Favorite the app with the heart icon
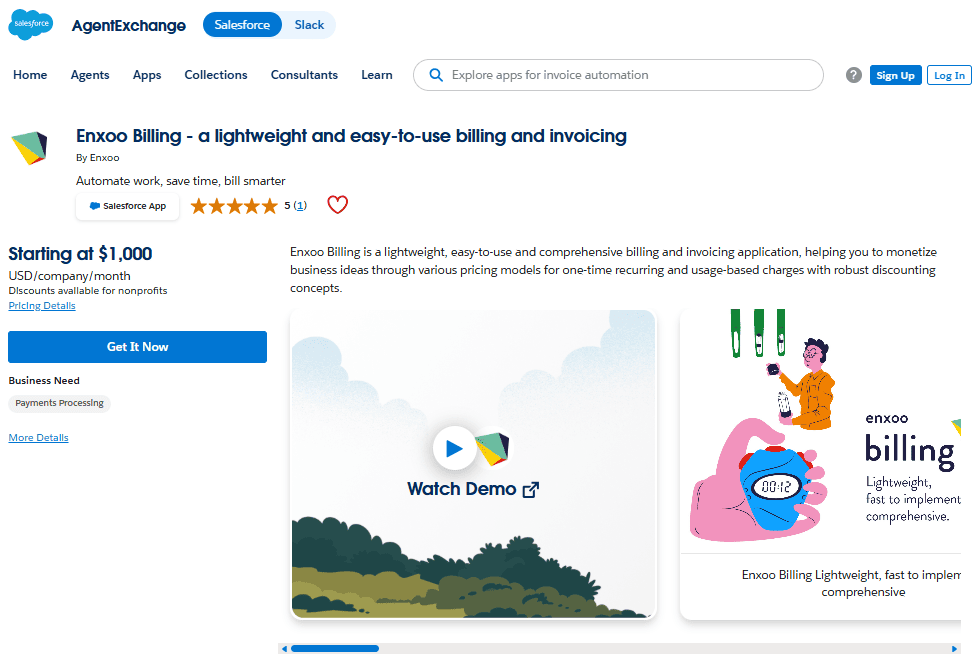 (x=337, y=204)
